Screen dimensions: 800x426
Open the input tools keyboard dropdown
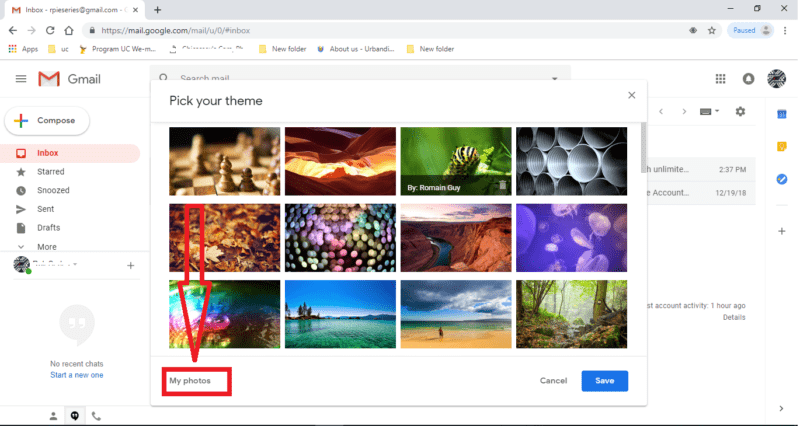[x=709, y=111]
